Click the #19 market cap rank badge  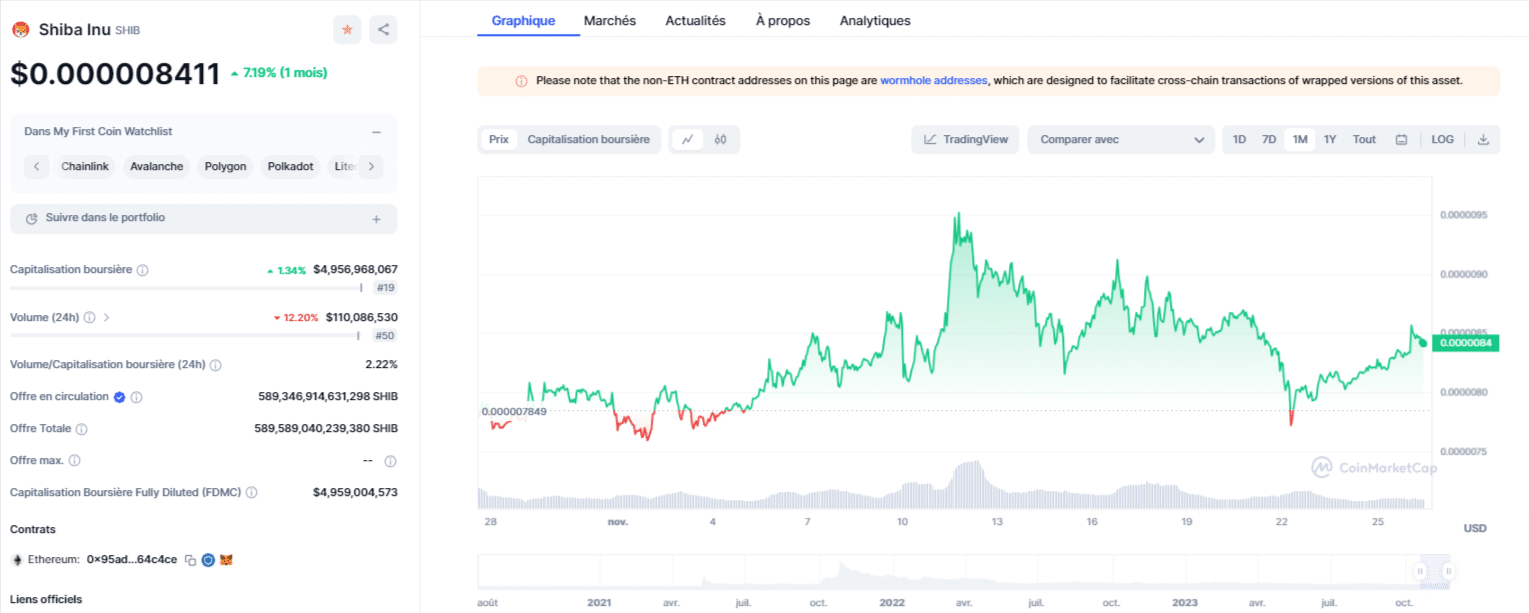pos(385,288)
